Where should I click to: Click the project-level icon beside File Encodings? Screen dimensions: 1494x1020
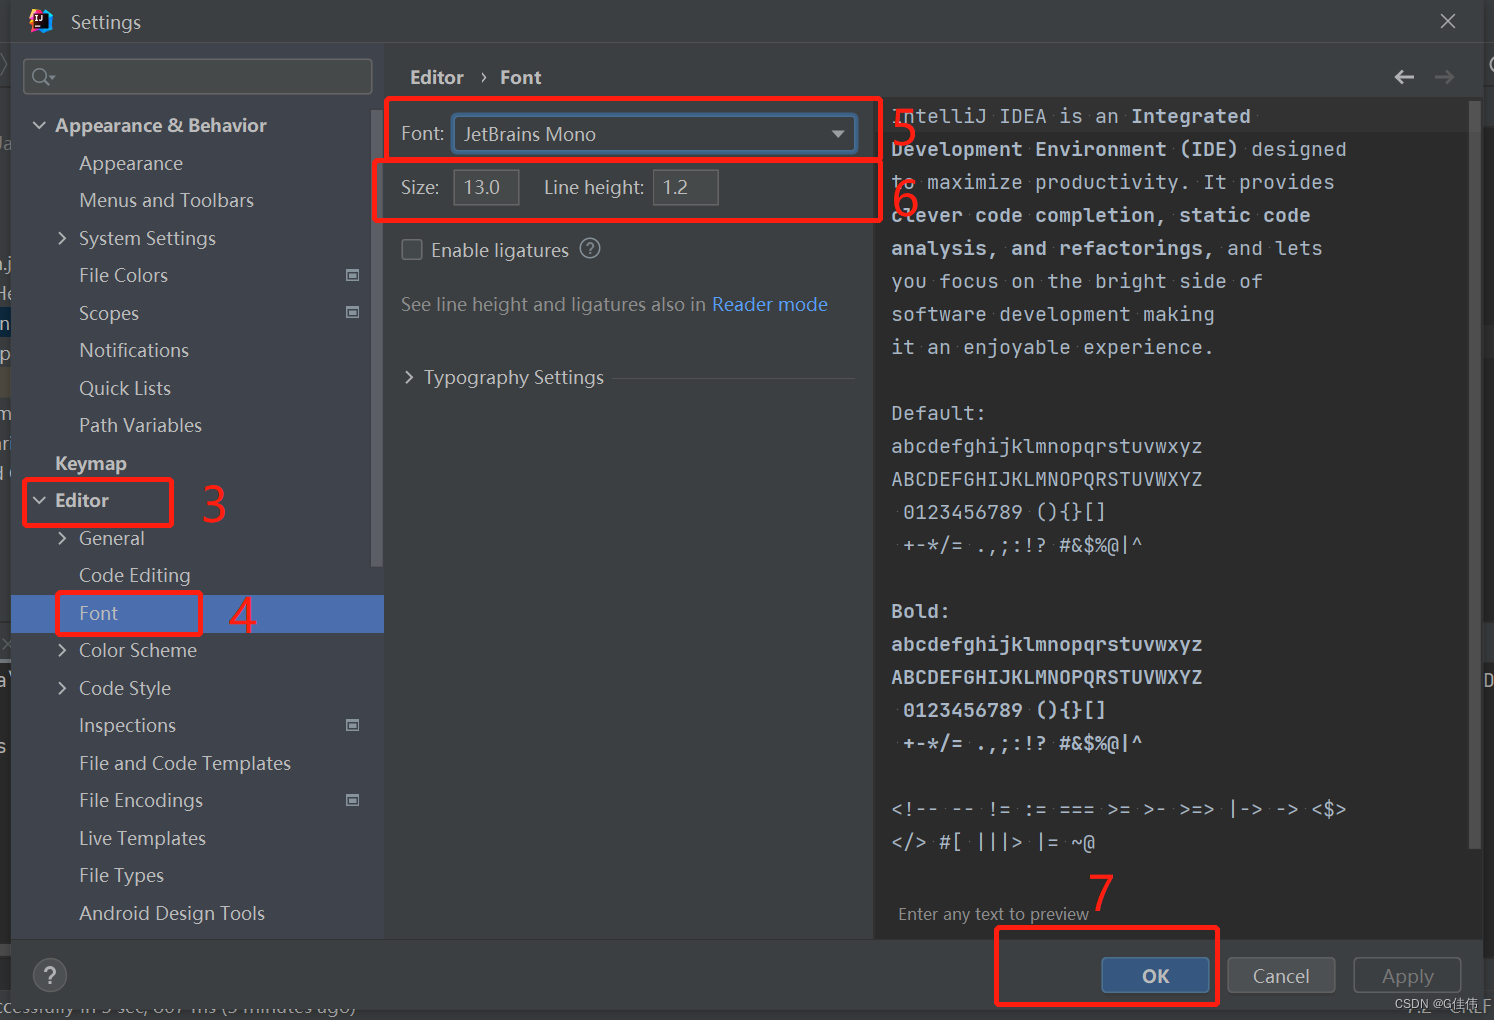point(352,800)
